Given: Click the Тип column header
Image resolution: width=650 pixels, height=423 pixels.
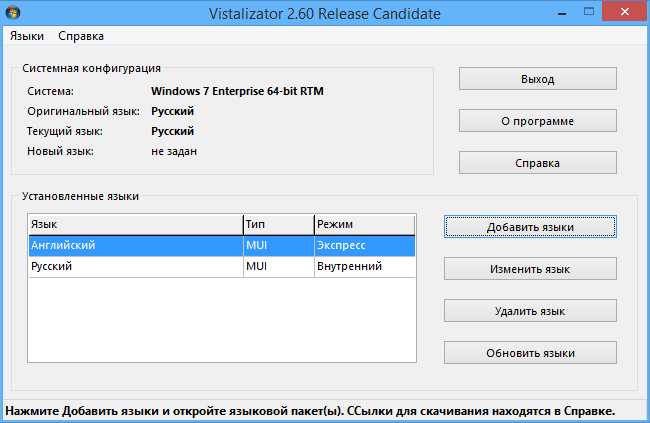Looking at the screenshot, I should tap(277, 224).
